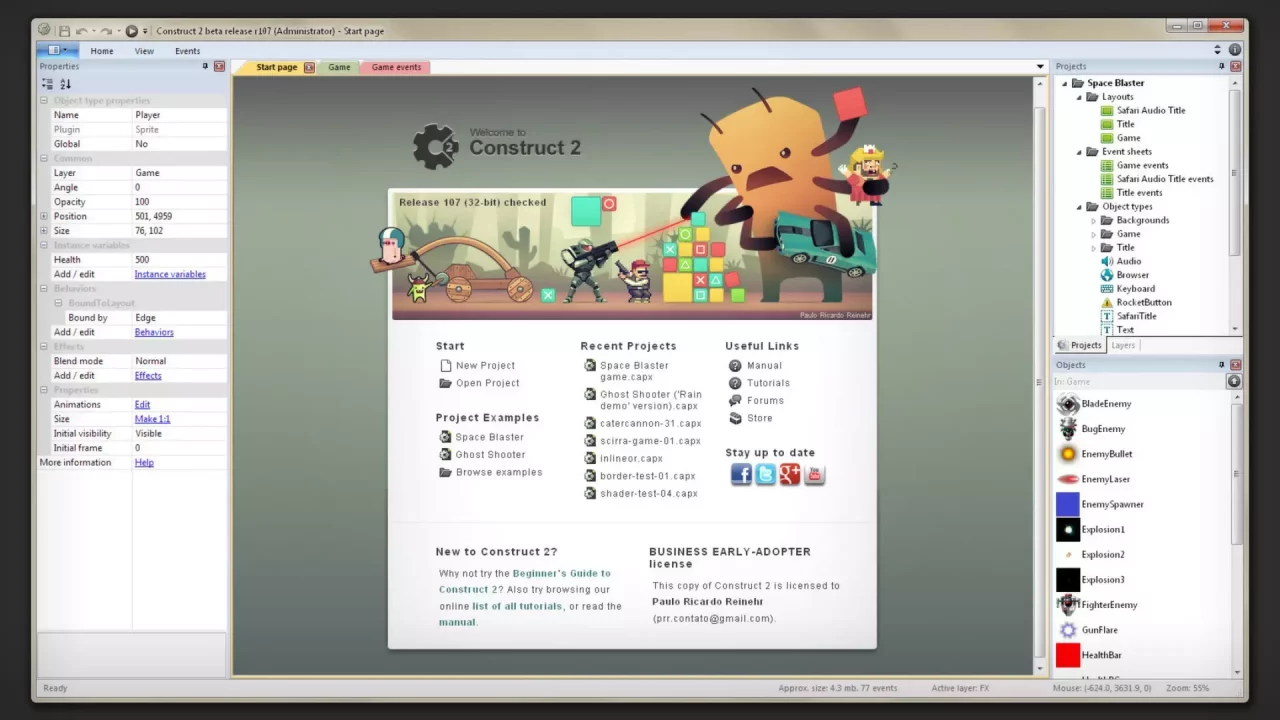Screen dimensions: 1280x720
Task: Click the alphabetical sort icon in Properties
Action: [65, 84]
